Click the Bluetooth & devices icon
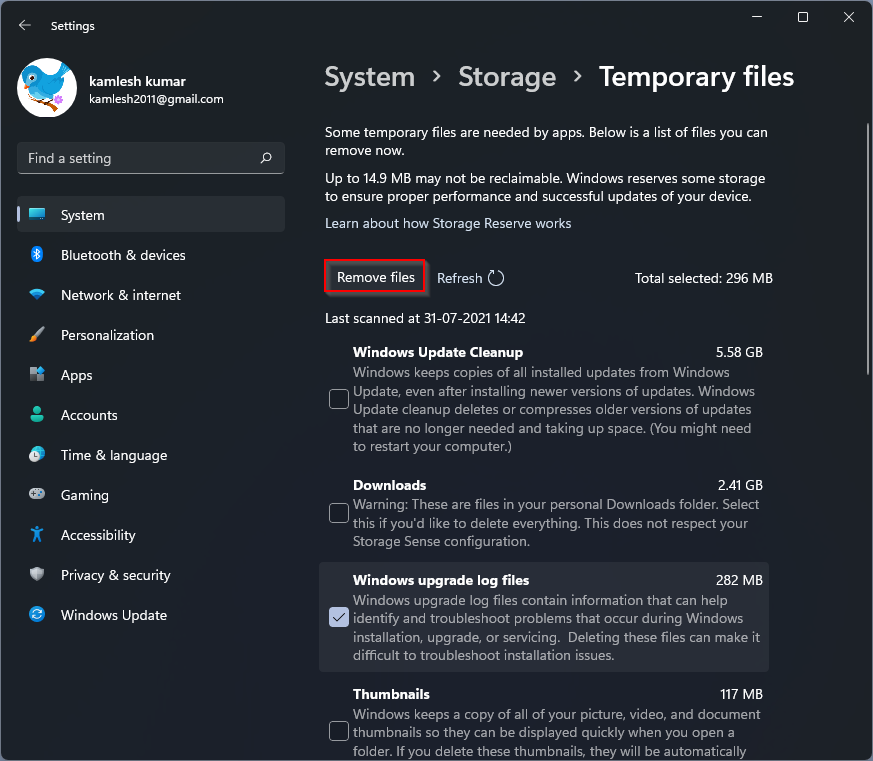873x761 pixels. (37, 255)
